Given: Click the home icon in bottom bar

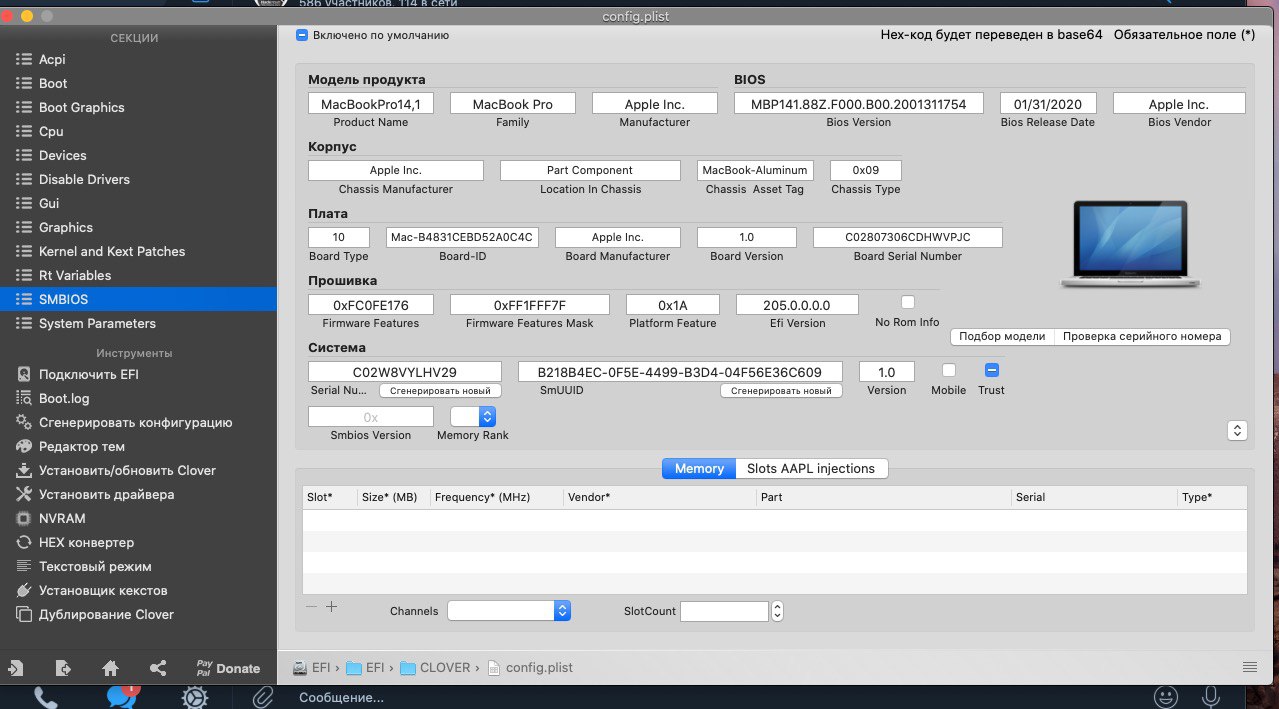Looking at the screenshot, I should 110,668.
